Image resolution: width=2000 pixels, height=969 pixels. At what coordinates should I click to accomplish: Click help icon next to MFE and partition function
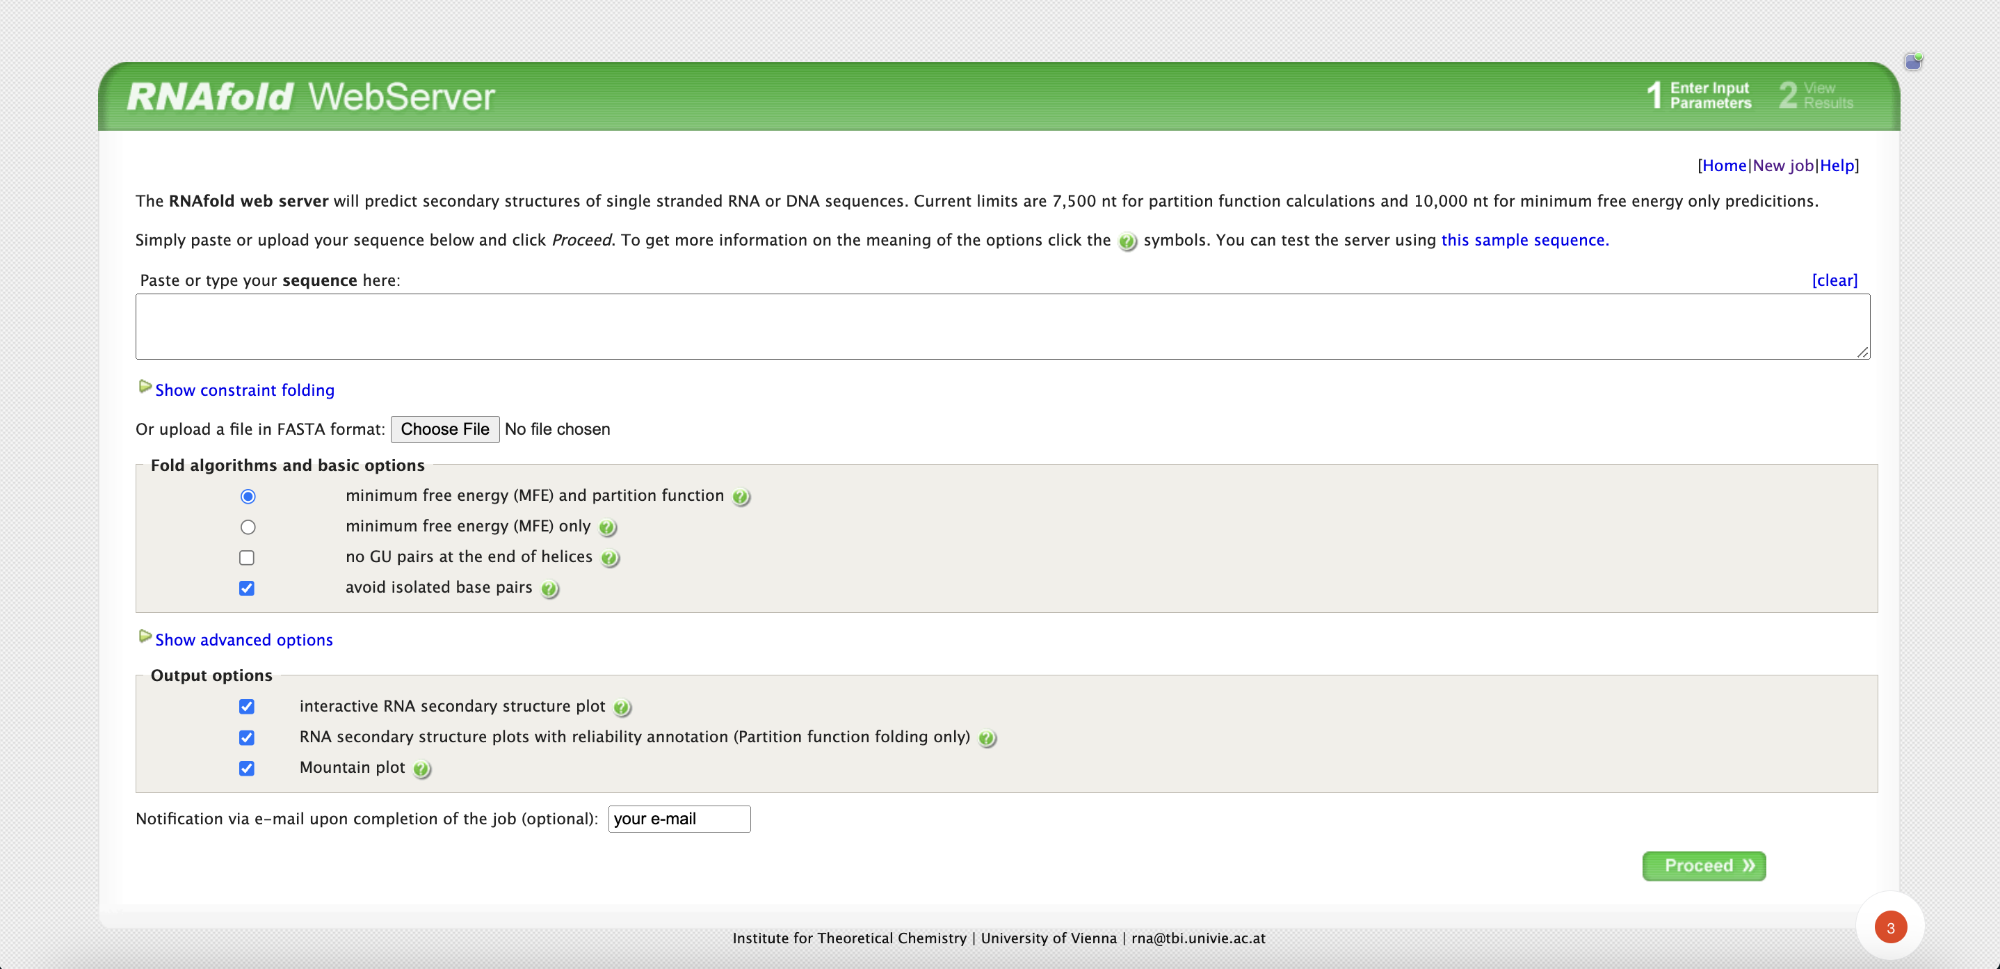click(x=741, y=497)
